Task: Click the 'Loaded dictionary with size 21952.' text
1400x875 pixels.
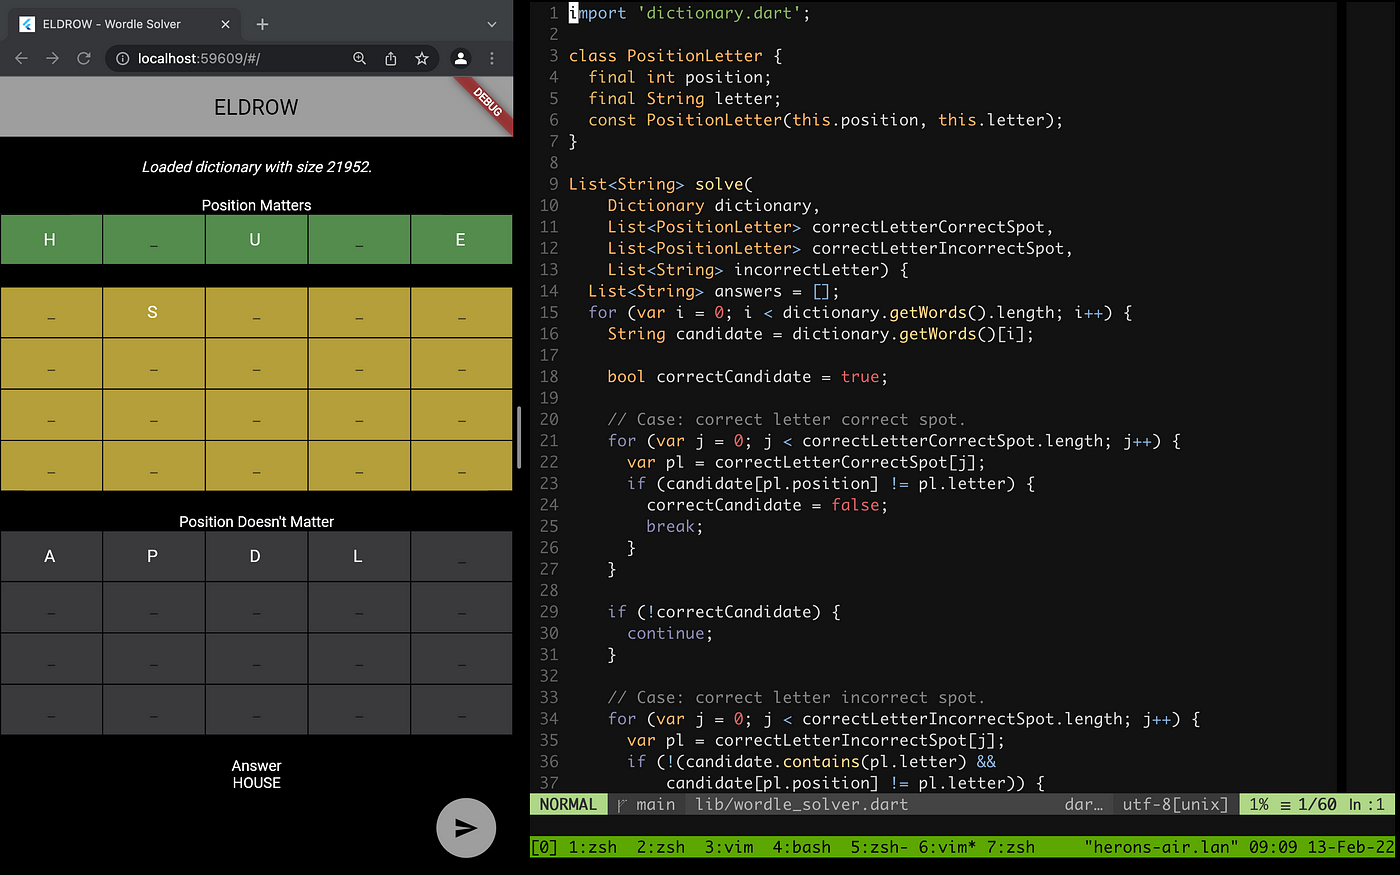Action: click(x=256, y=167)
